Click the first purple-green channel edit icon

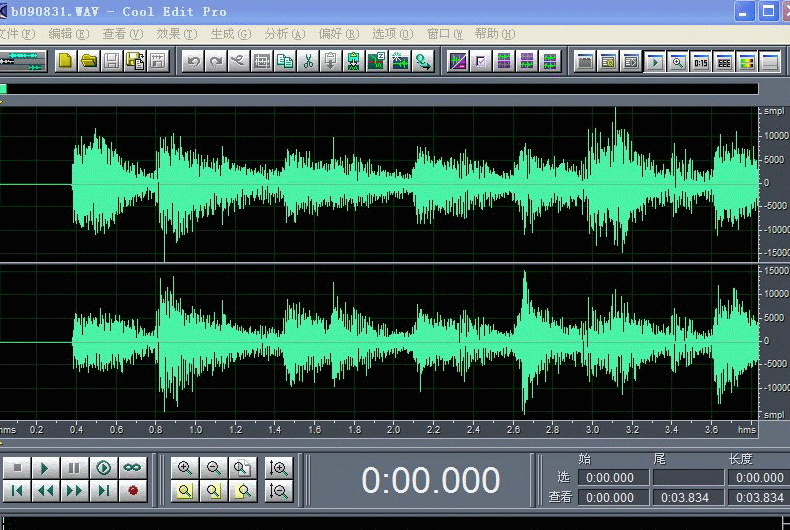(504, 61)
